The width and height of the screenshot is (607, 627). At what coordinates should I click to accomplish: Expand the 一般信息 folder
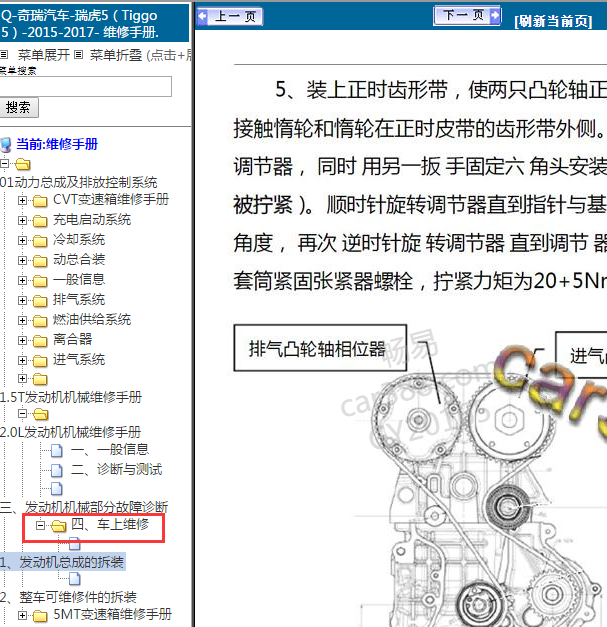coord(22,280)
